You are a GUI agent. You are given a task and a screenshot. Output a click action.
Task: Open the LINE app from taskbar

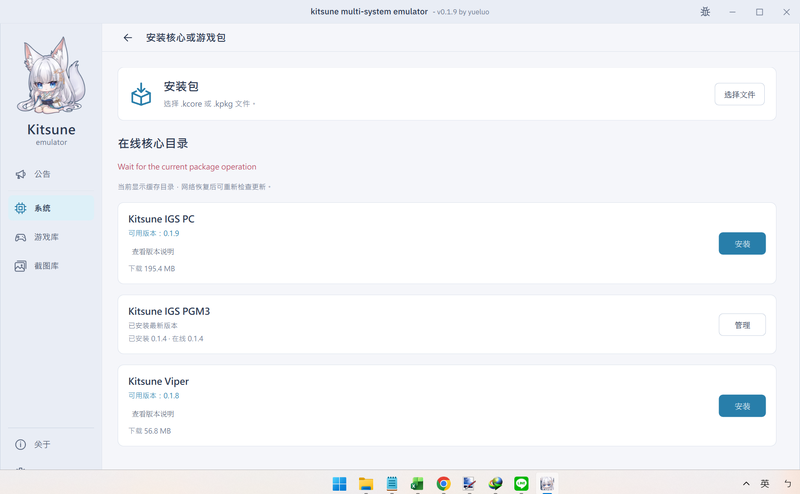521,483
